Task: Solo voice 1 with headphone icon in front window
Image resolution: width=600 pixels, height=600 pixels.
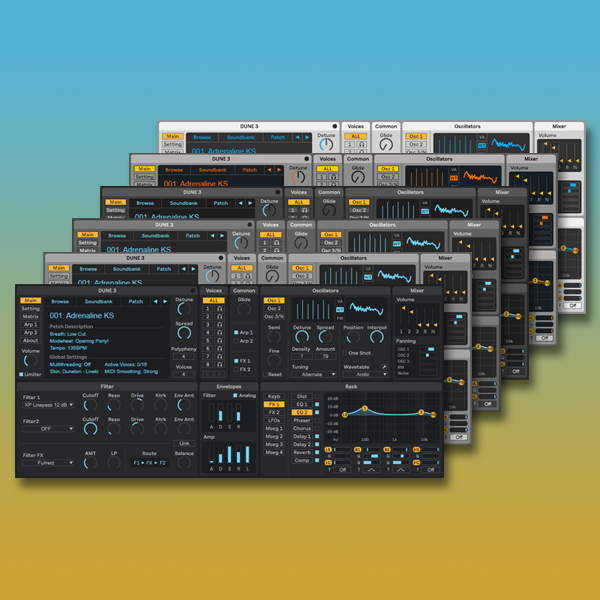Action: 220,308
